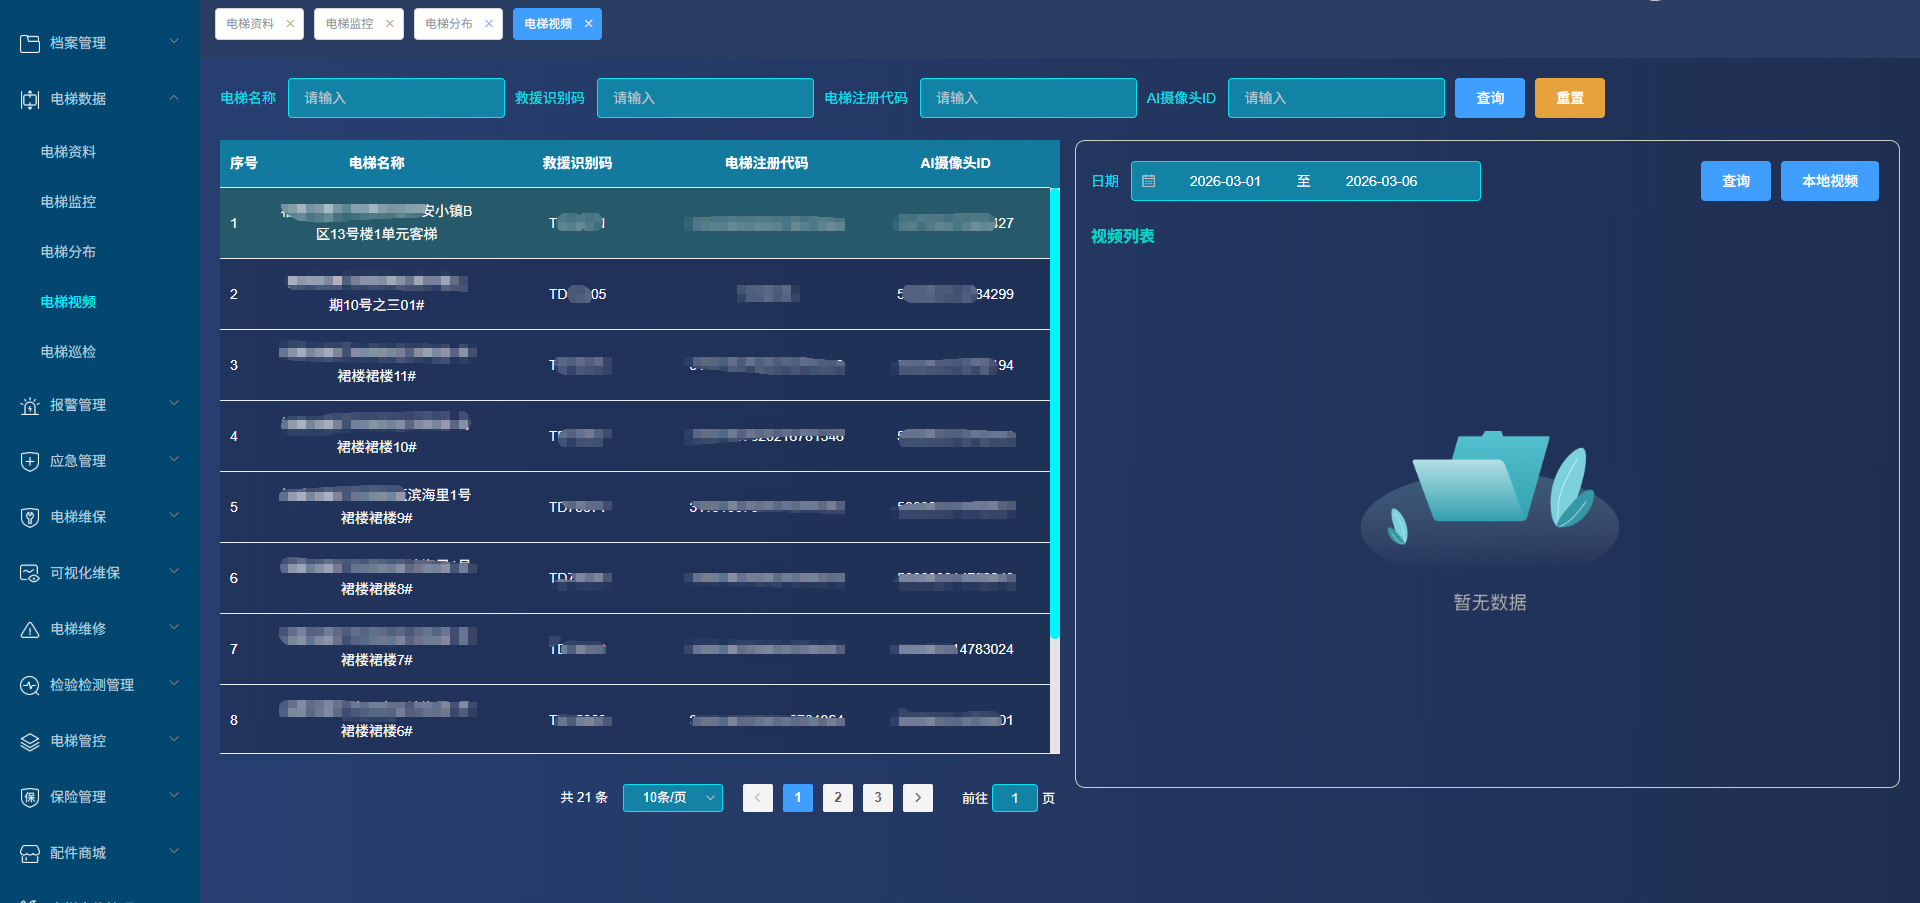Screen dimensions: 1920x903
Task: Click the orange 重置 button
Action: [1569, 98]
